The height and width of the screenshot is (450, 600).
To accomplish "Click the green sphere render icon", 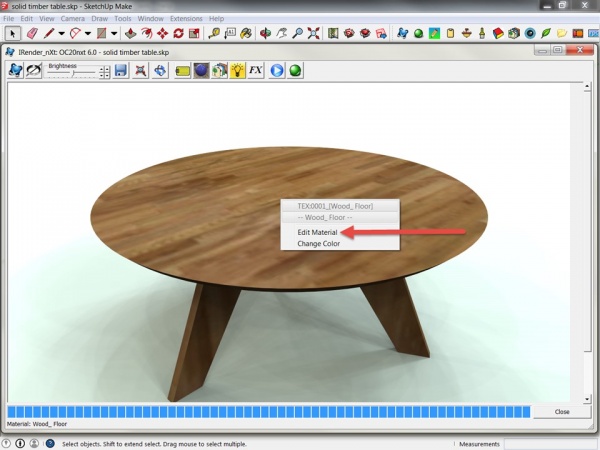I will [x=295, y=70].
